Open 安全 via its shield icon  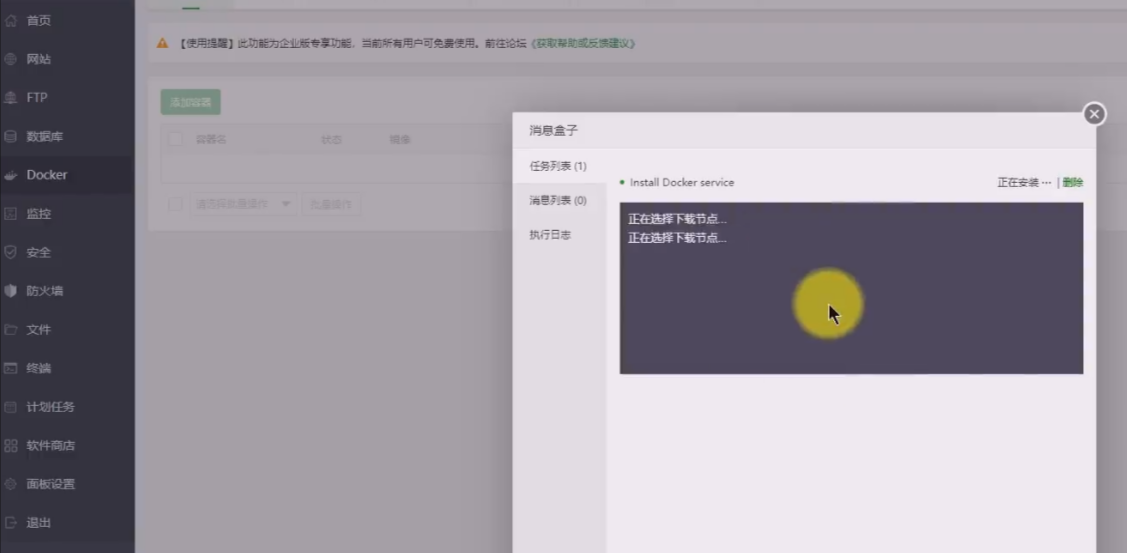pos(11,252)
